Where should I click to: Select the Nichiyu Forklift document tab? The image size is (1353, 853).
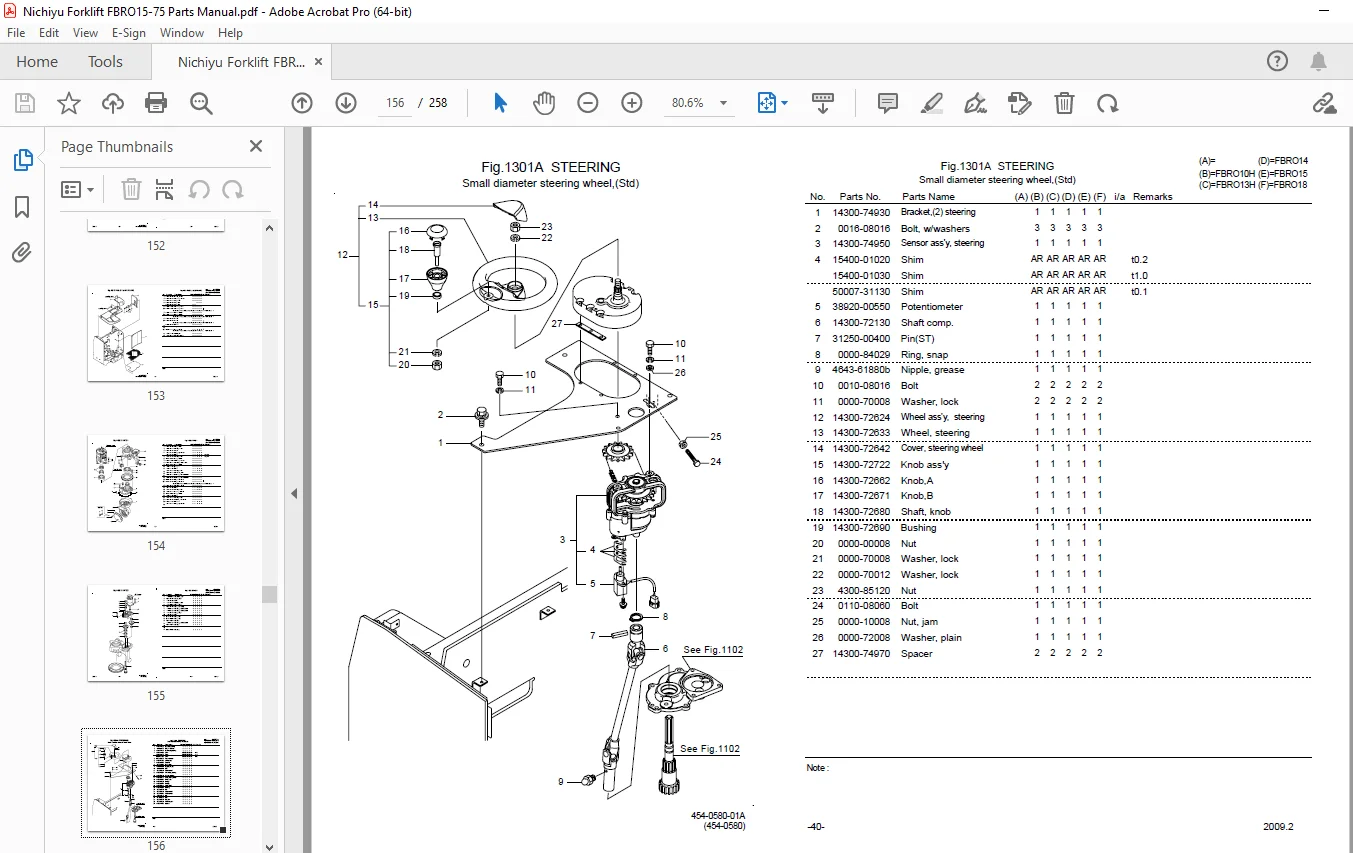click(x=241, y=62)
